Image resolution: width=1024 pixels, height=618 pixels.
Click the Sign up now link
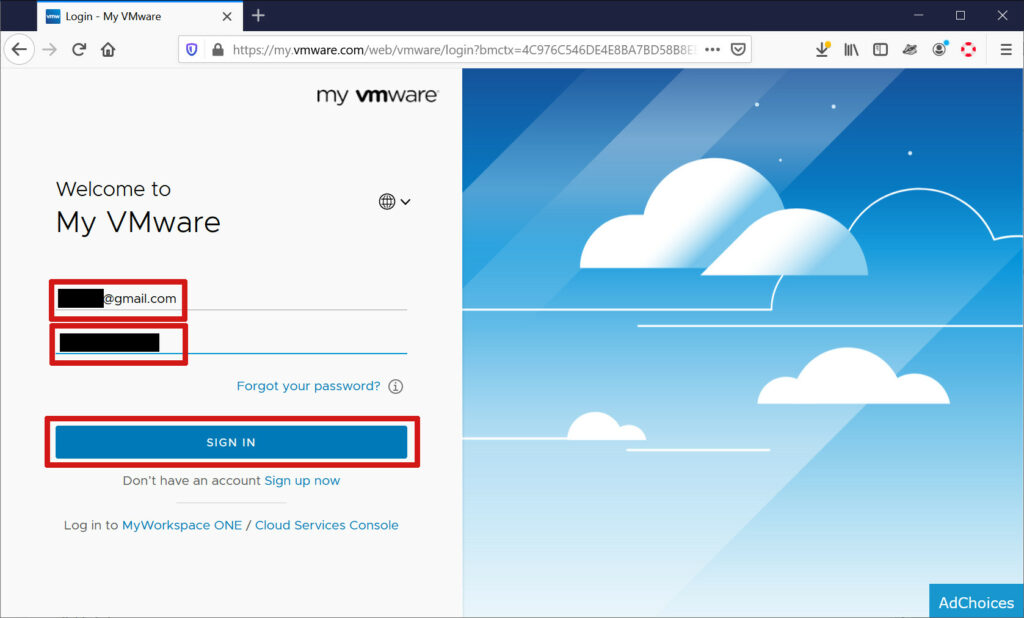point(302,481)
